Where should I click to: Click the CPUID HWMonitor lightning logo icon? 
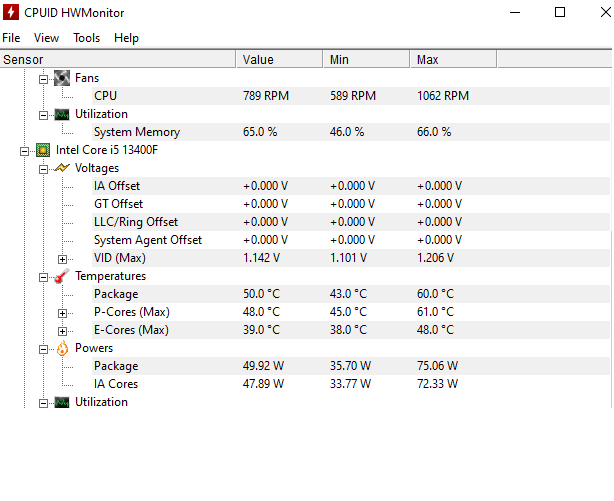[11, 12]
